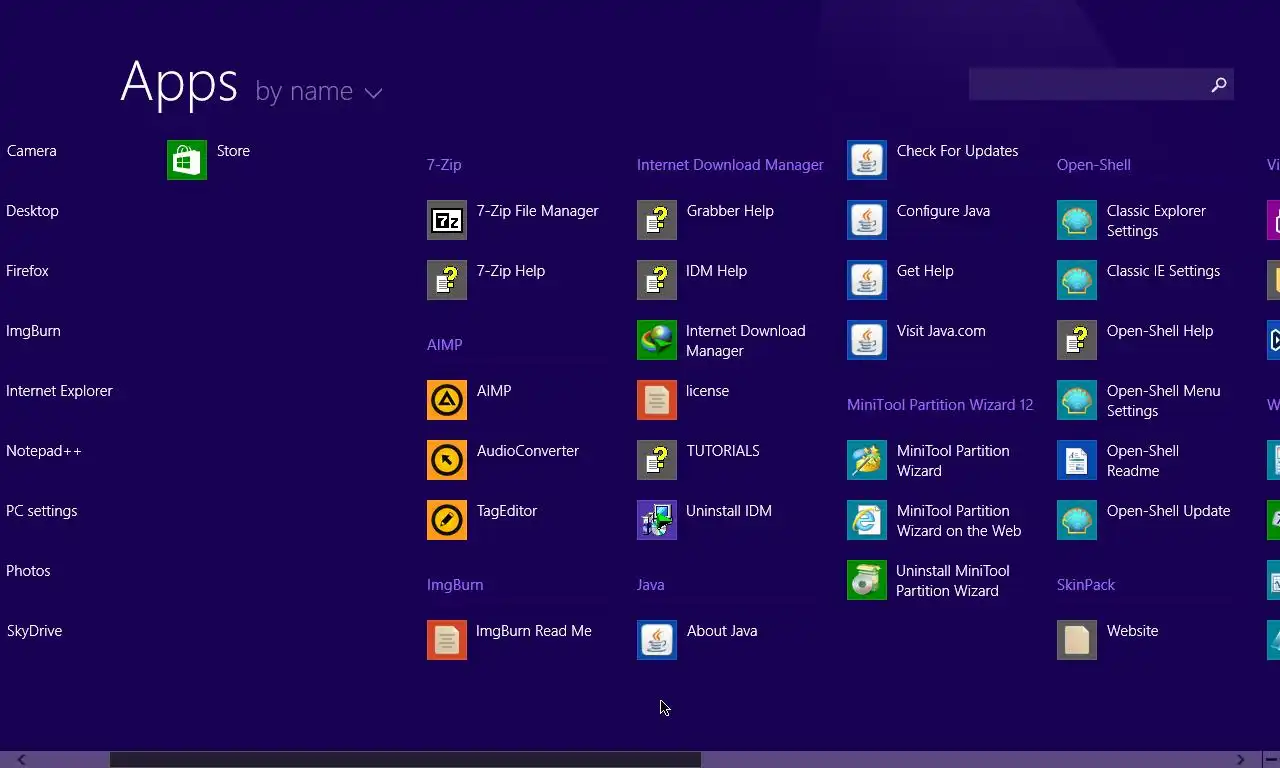This screenshot has height=768, width=1280.
Task: Open Grabber Help icon
Action: 657,220
